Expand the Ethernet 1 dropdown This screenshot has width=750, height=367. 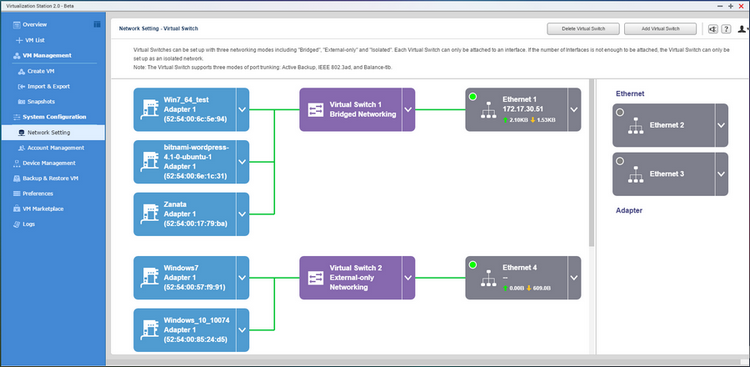click(574, 110)
